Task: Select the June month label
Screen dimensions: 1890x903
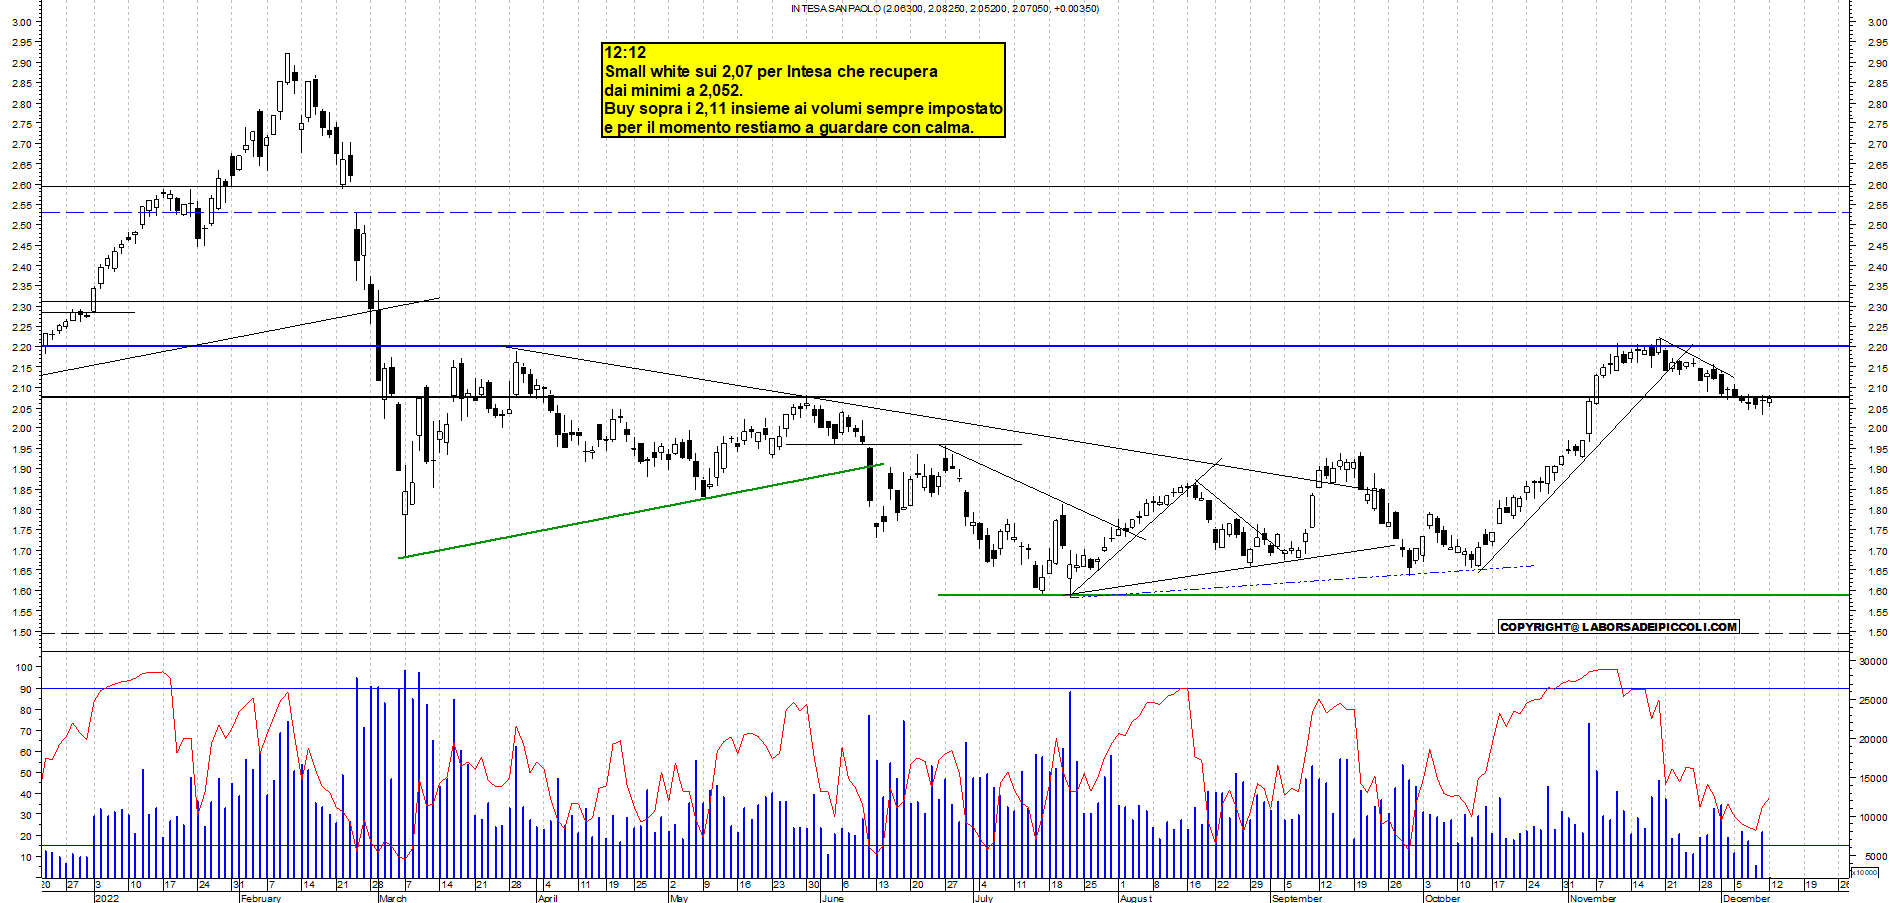Action: [x=832, y=898]
